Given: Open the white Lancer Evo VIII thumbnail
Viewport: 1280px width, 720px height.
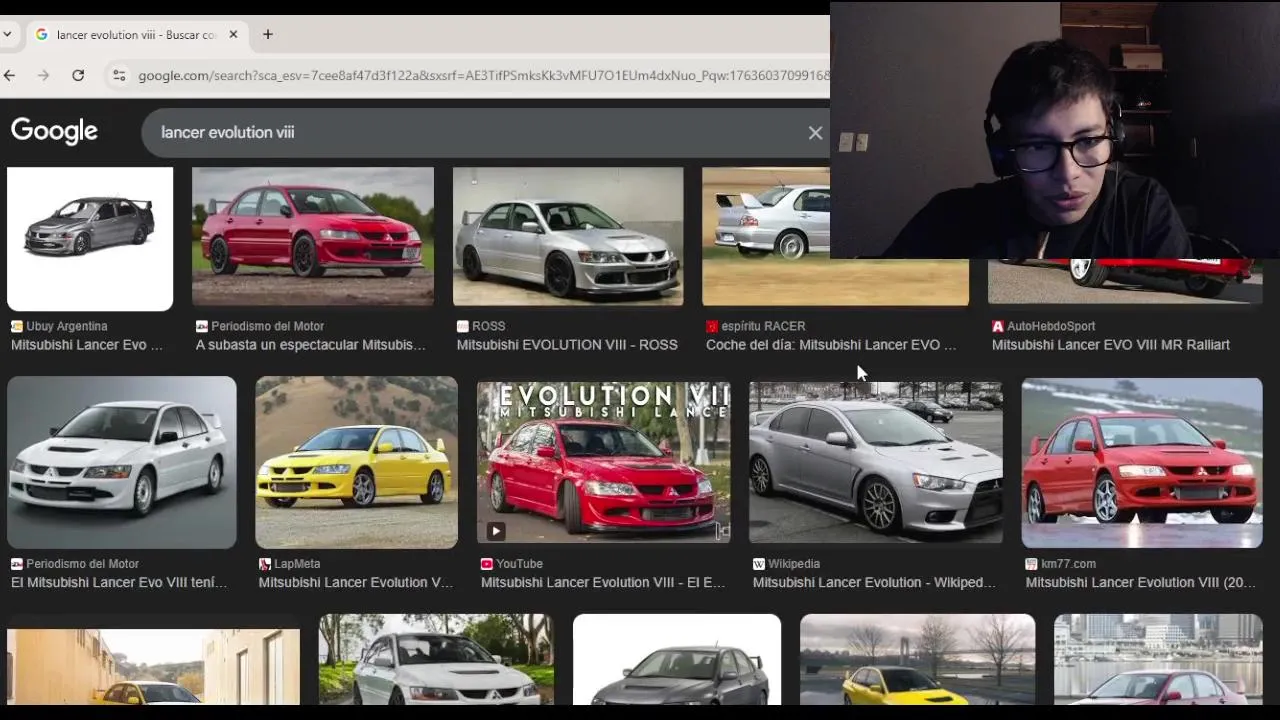Looking at the screenshot, I should 122,462.
